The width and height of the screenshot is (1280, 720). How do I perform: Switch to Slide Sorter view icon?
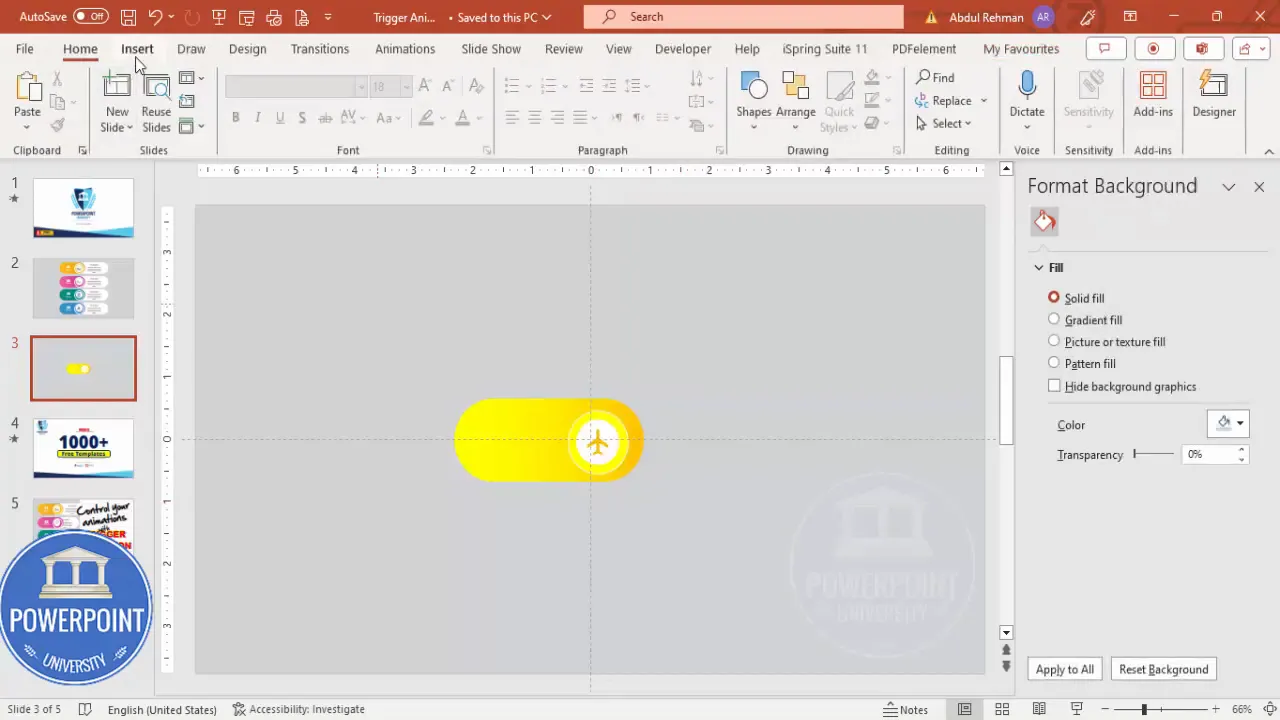pyautogui.click(x=1002, y=709)
